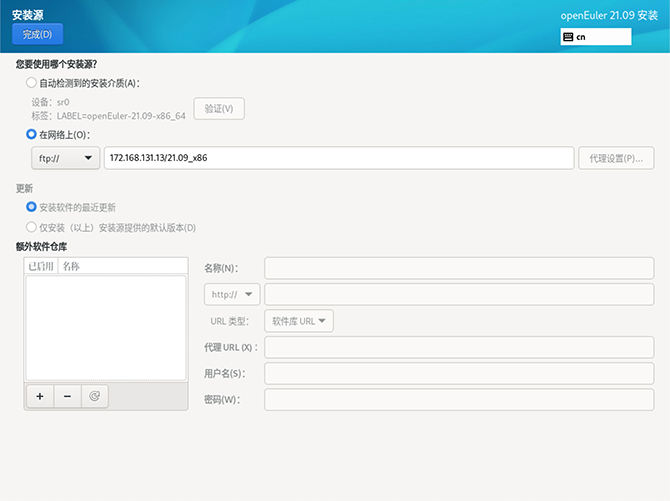Click the 完成(D) done button

click(x=37, y=34)
